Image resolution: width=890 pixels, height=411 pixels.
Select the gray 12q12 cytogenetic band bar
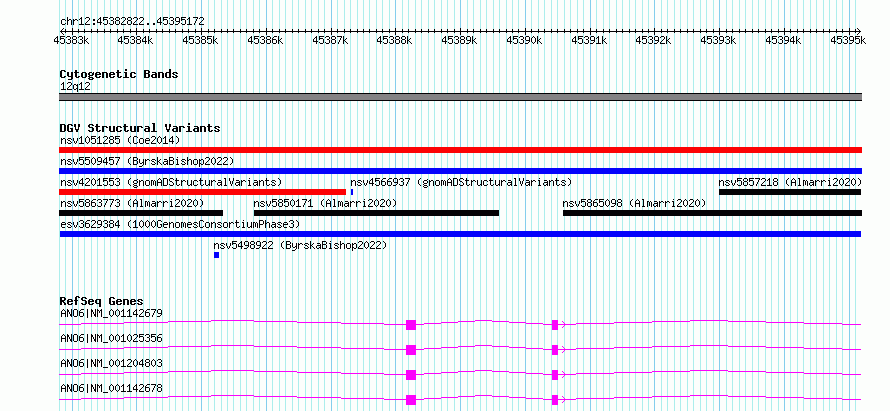pos(460,97)
